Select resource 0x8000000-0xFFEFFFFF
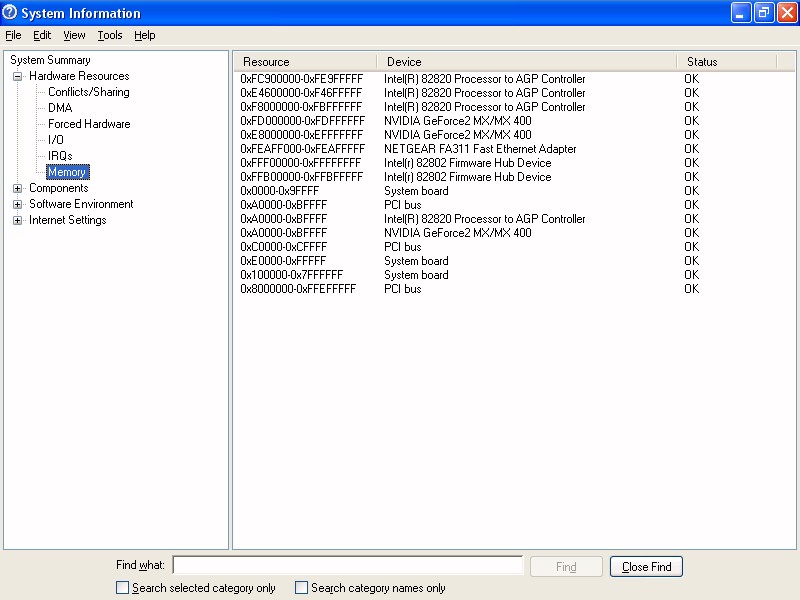This screenshot has width=800, height=600. coord(298,289)
